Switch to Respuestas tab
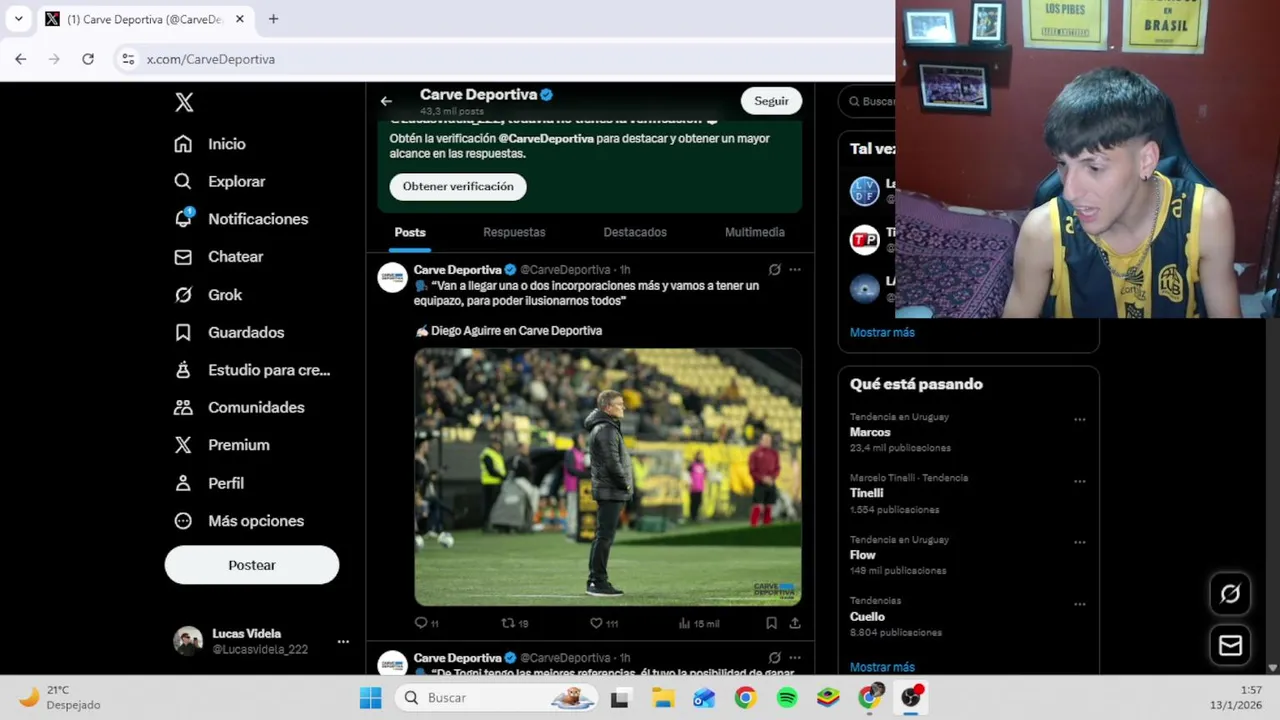The width and height of the screenshot is (1280, 720). pos(514,232)
